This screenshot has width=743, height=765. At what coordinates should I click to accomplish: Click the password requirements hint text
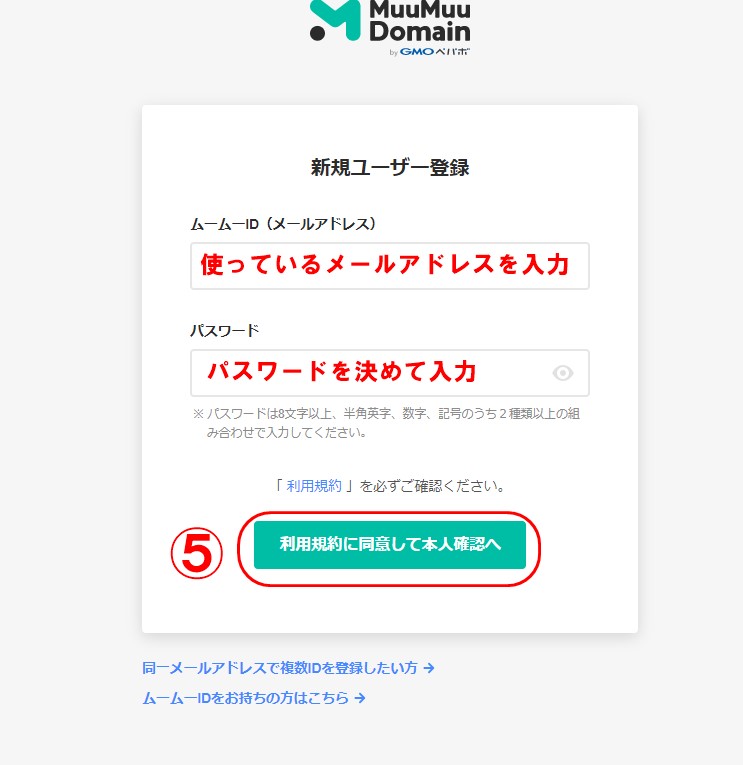point(386,423)
